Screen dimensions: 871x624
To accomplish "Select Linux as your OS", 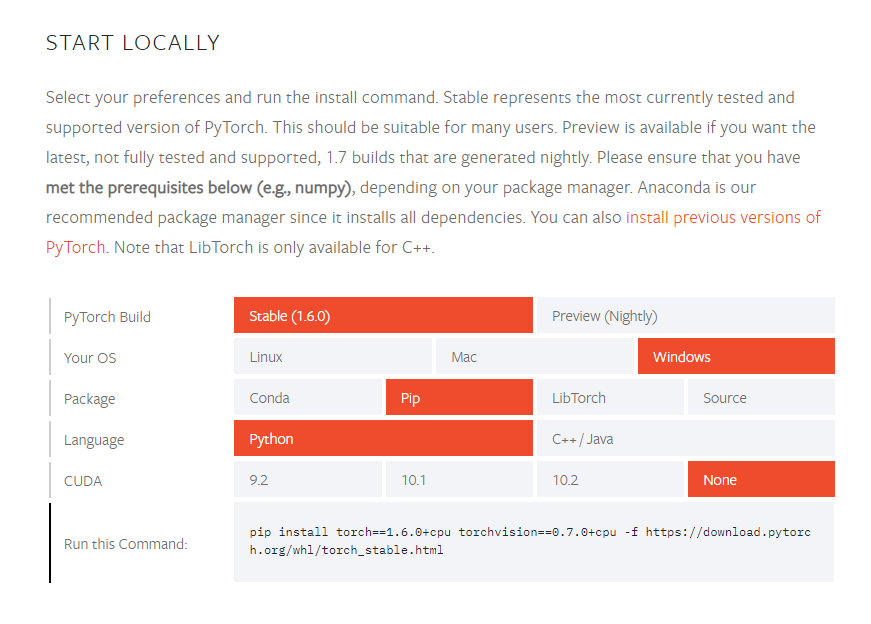I will (332, 356).
